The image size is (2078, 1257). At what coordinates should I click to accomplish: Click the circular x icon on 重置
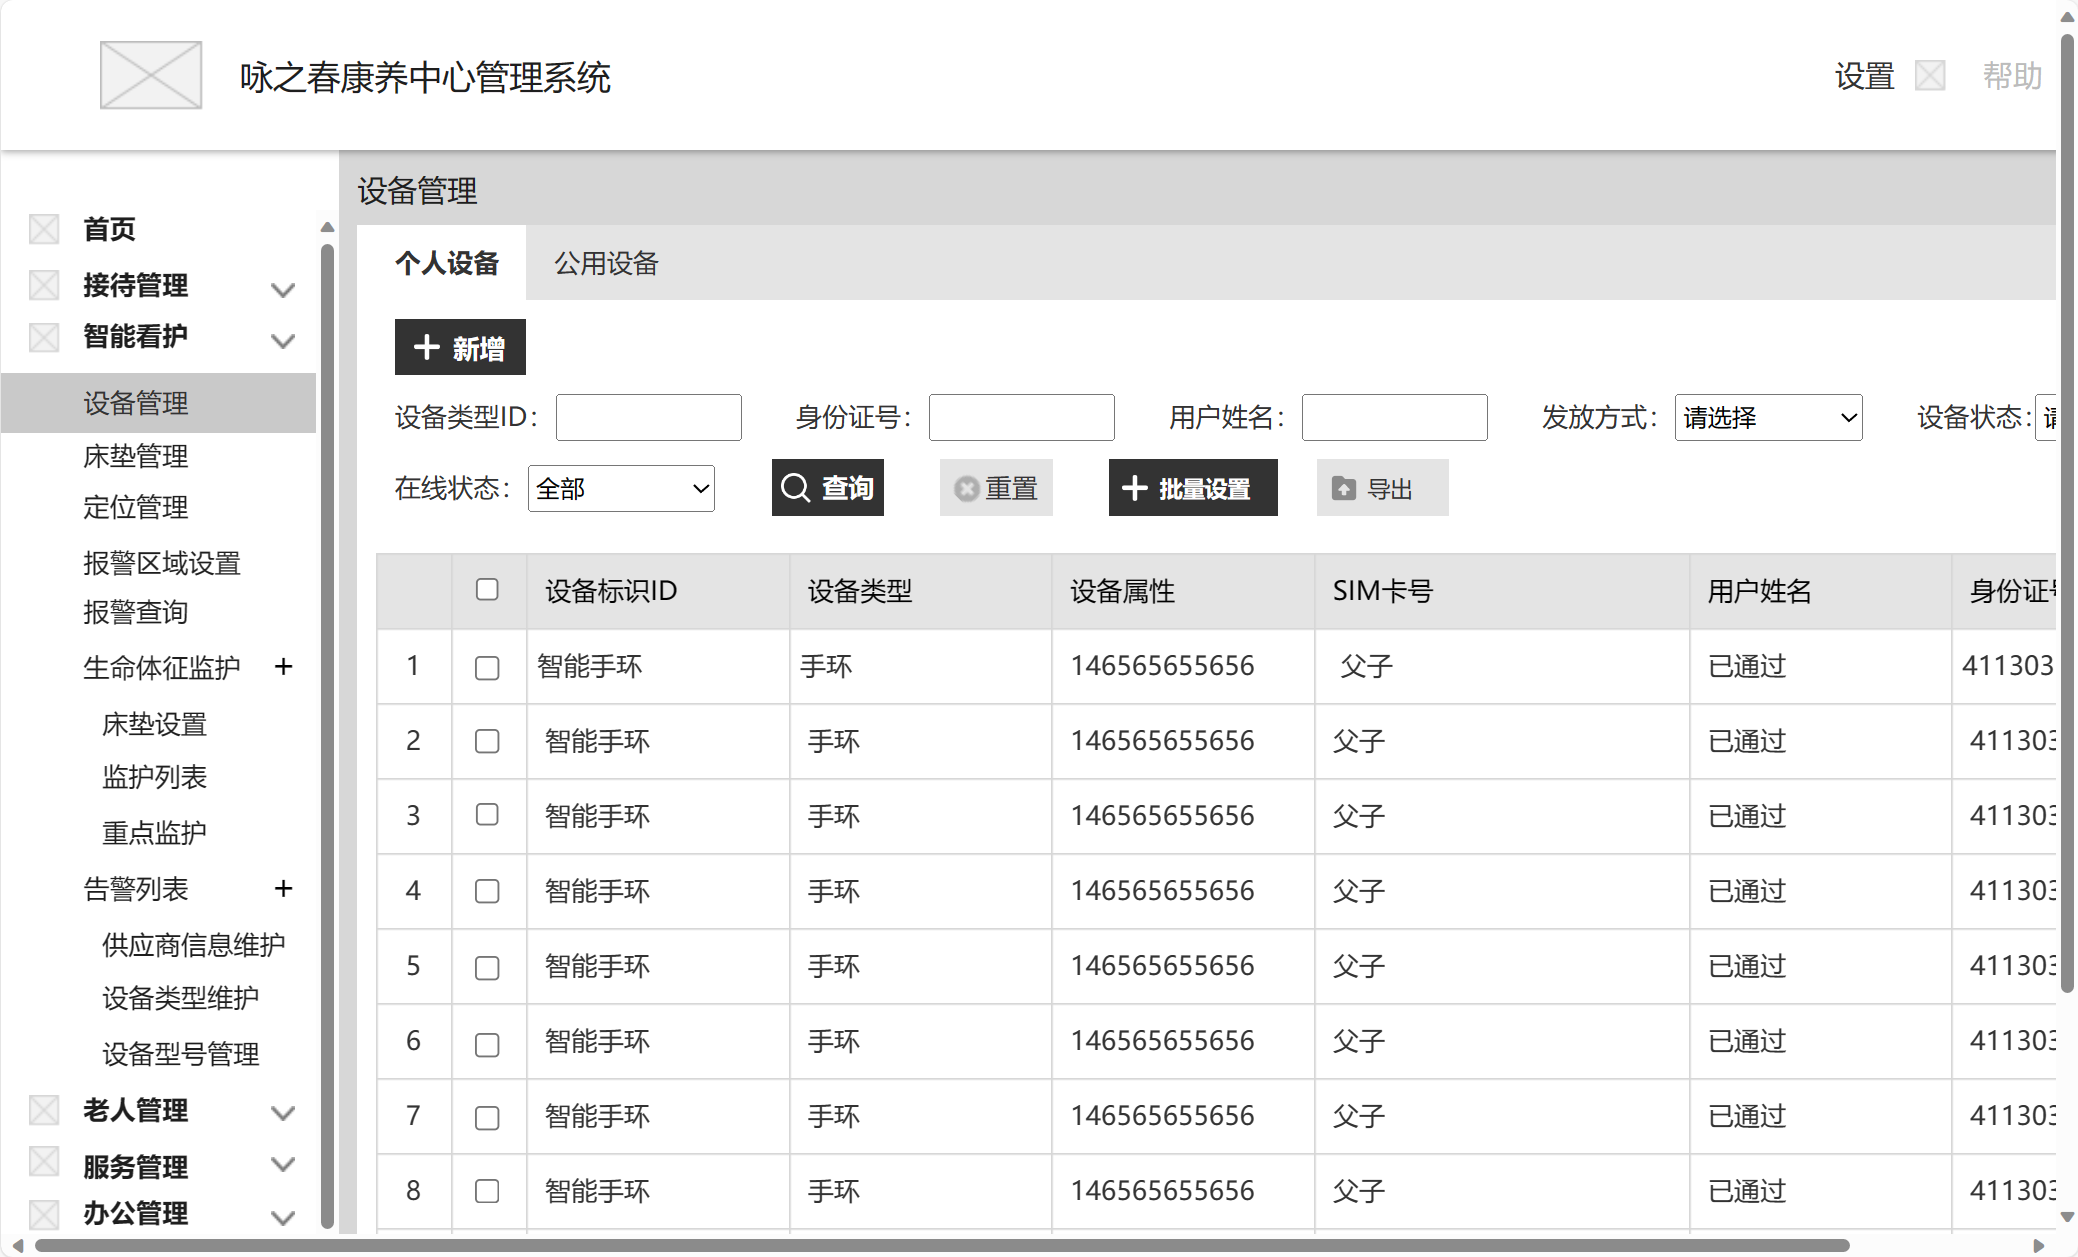click(966, 489)
